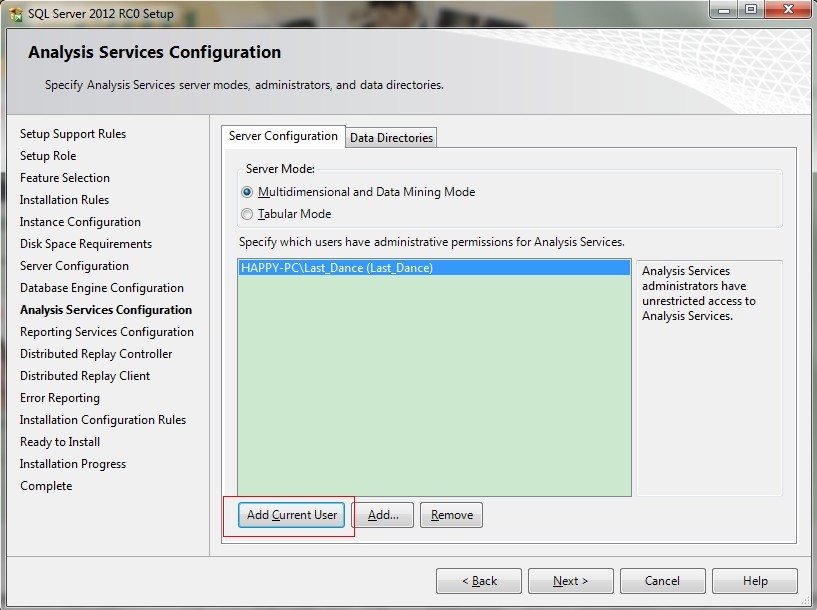
Task: Open the Data Directories tab
Action: (391, 138)
